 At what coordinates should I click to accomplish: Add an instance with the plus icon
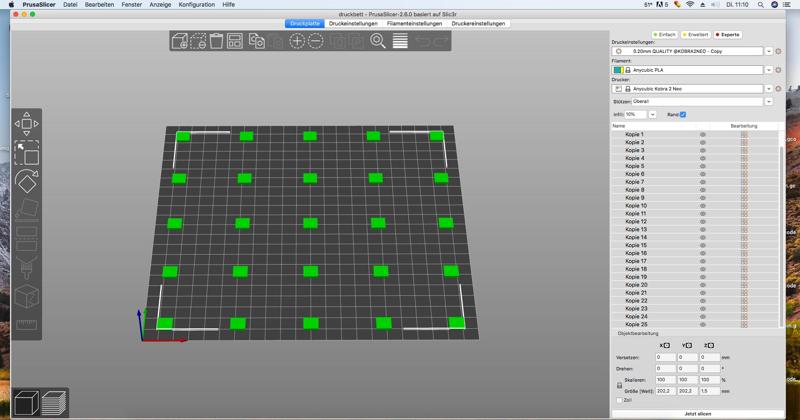[x=297, y=41]
